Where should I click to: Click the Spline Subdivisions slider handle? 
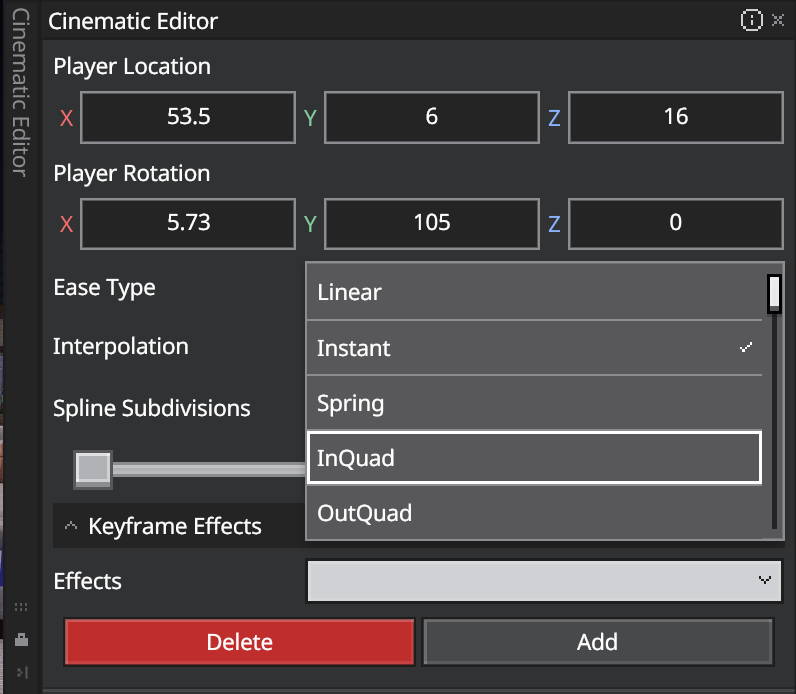point(93,469)
